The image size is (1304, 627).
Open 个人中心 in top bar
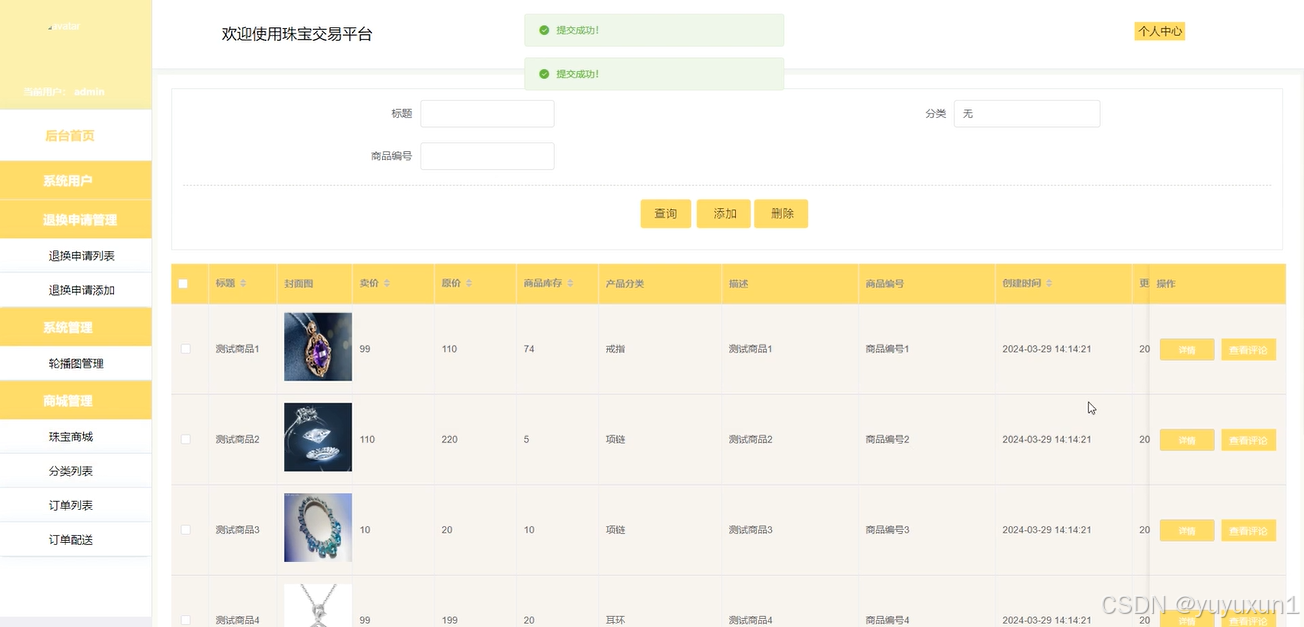1160,32
